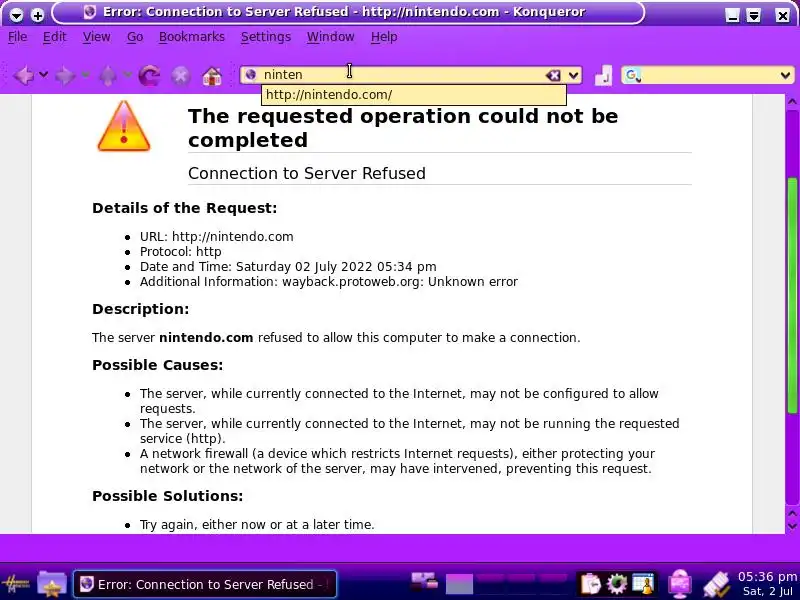800x600 pixels.
Task: Click the 'Possible Causes:' heading
Action: tap(158, 365)
